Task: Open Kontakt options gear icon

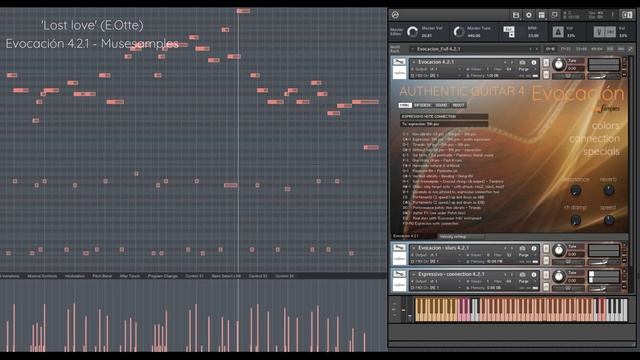Action: 529,15
